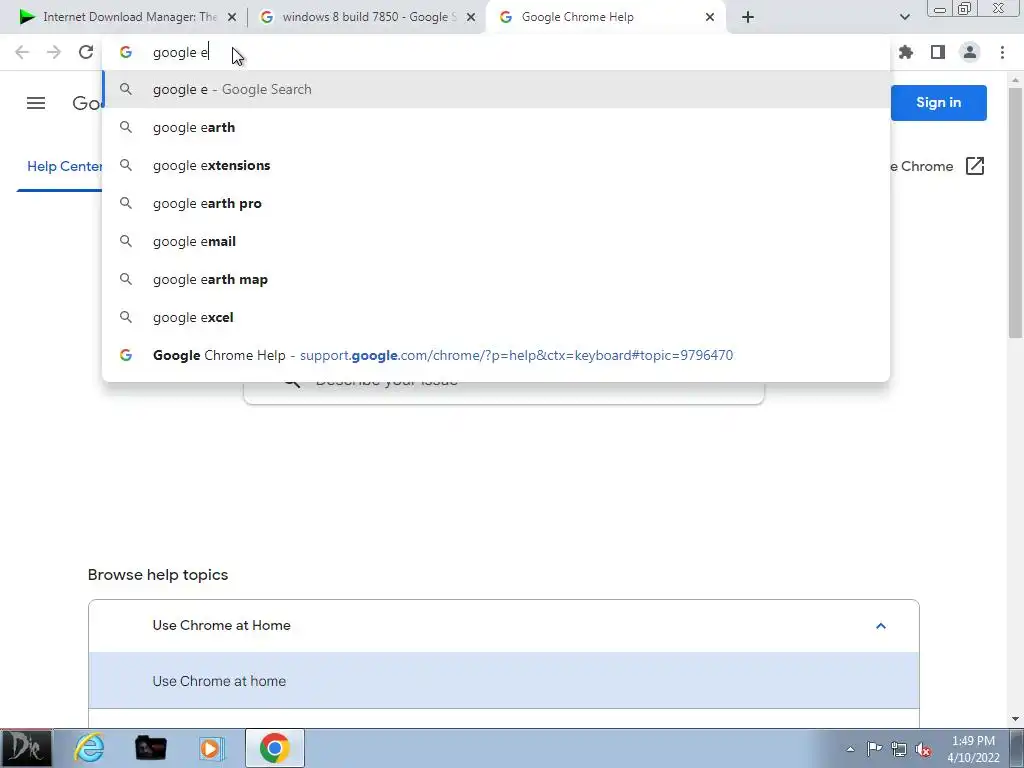Open the profile avatar menu
The height and width of the screenshot is (768, 1024).
970,52
